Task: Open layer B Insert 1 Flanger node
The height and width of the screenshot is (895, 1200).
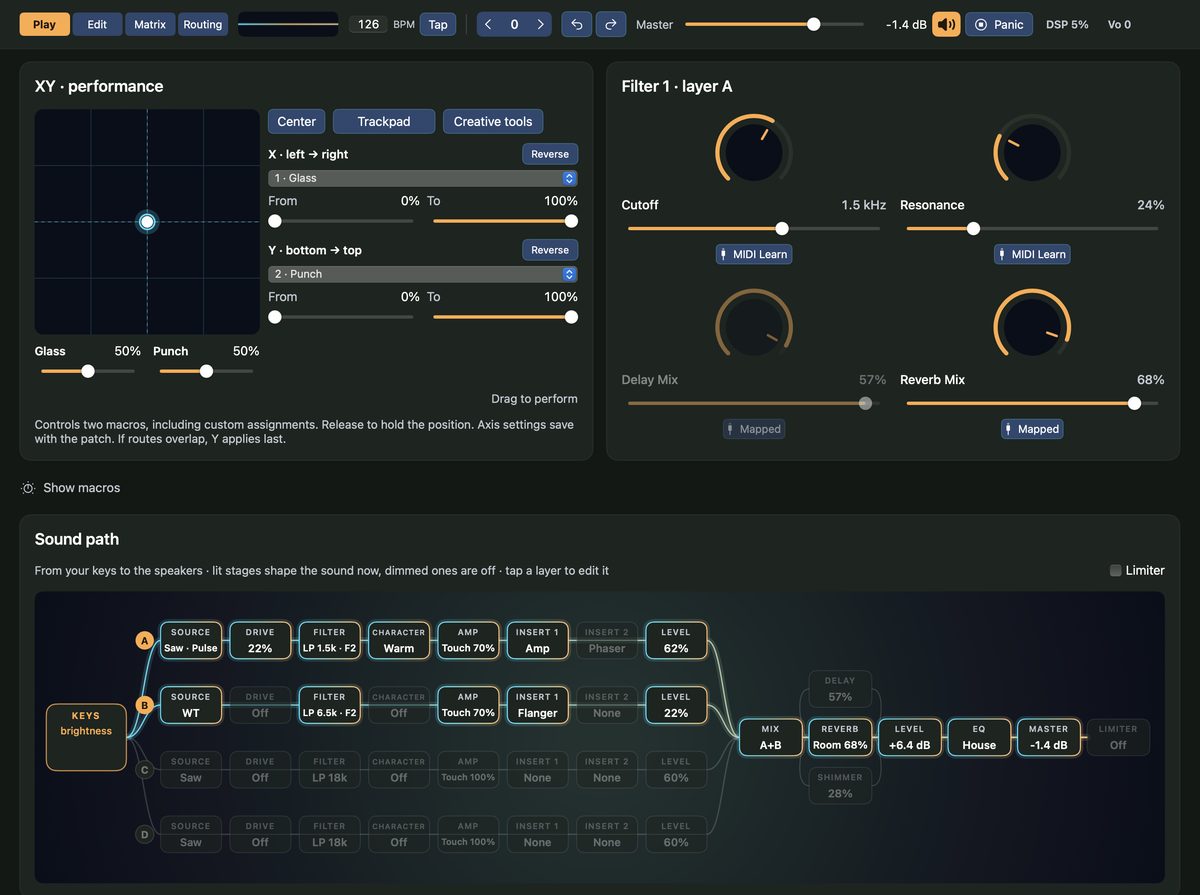Action: coord(537,705)
